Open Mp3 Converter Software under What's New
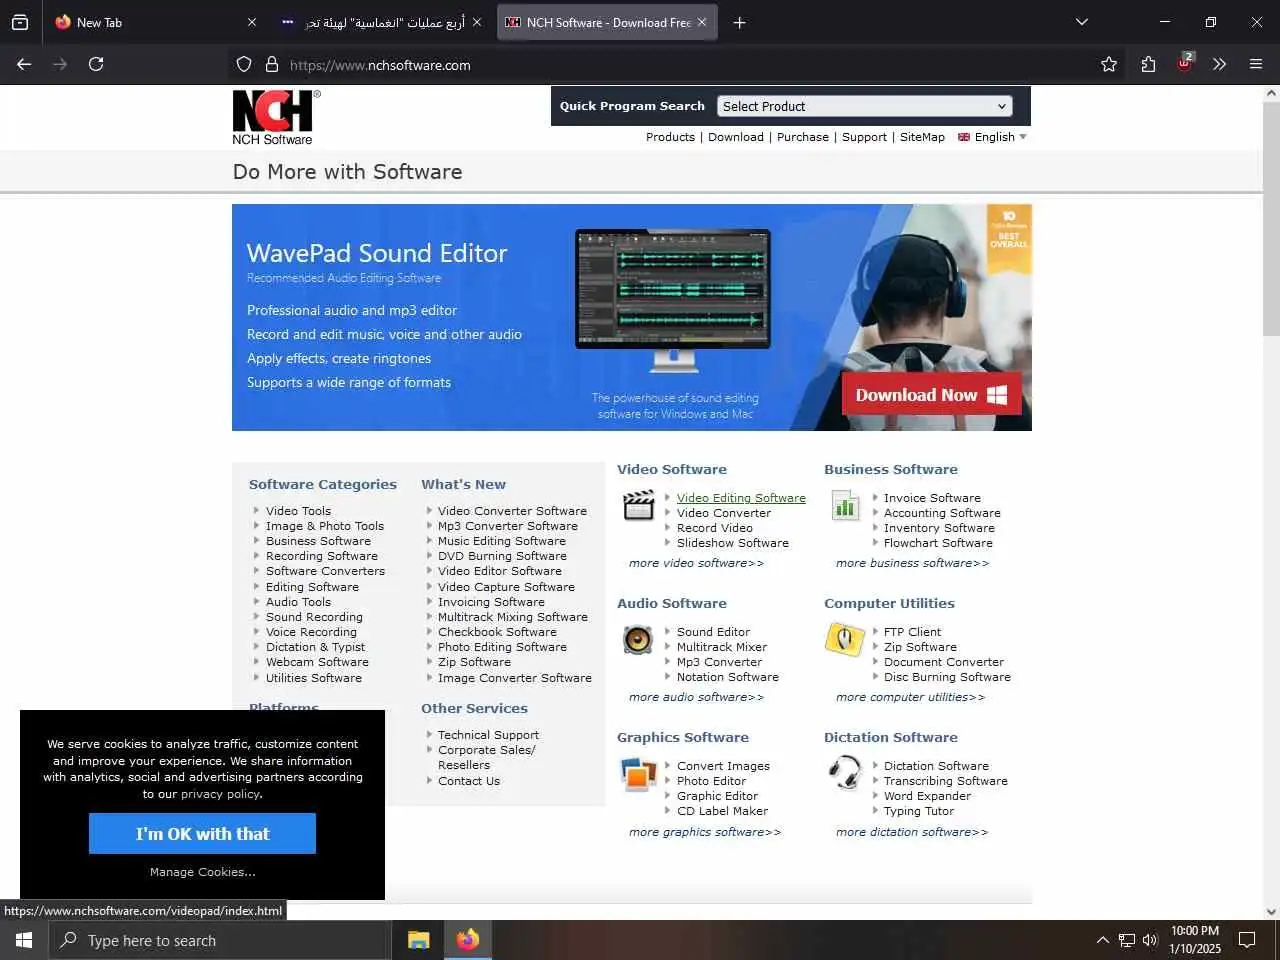 tap(508, 526)
